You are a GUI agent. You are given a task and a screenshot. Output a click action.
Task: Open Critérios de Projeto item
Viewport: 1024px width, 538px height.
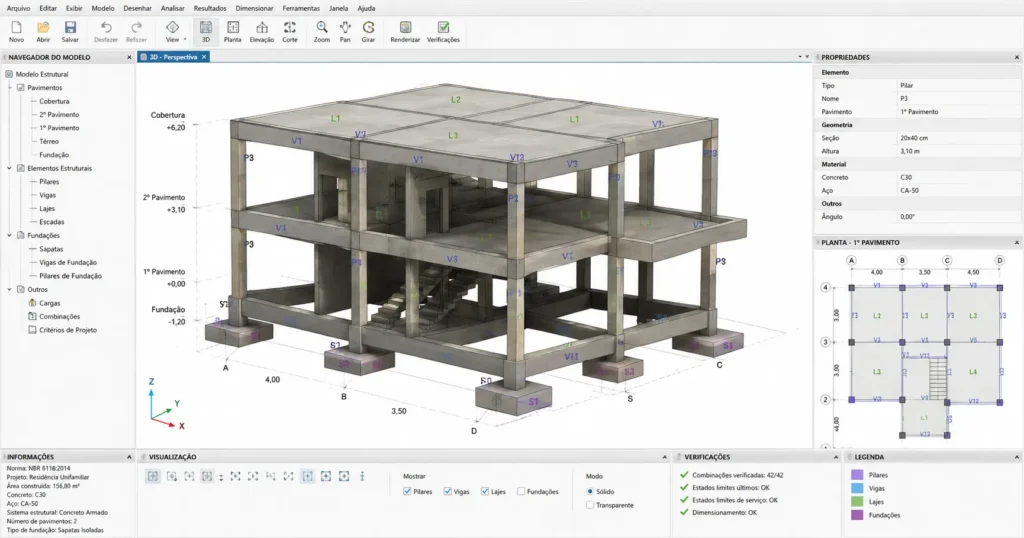pyautogui.click(x=68, y=330)
